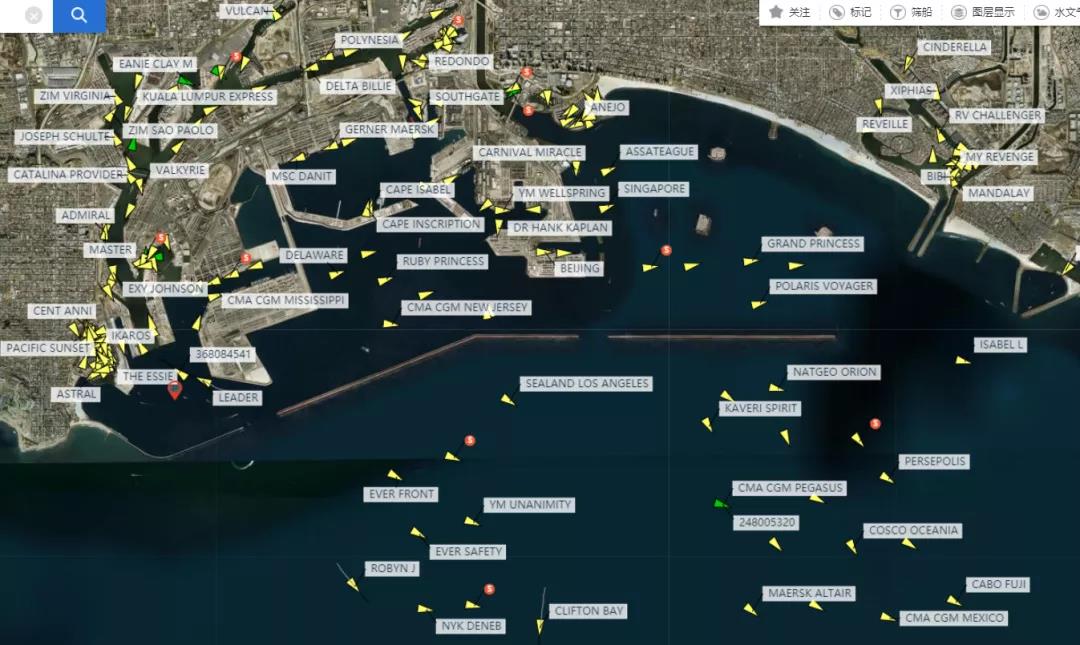Open the 水文 hydrology toolbar item
The image size is (1080, 645).
coord(1056,12)
